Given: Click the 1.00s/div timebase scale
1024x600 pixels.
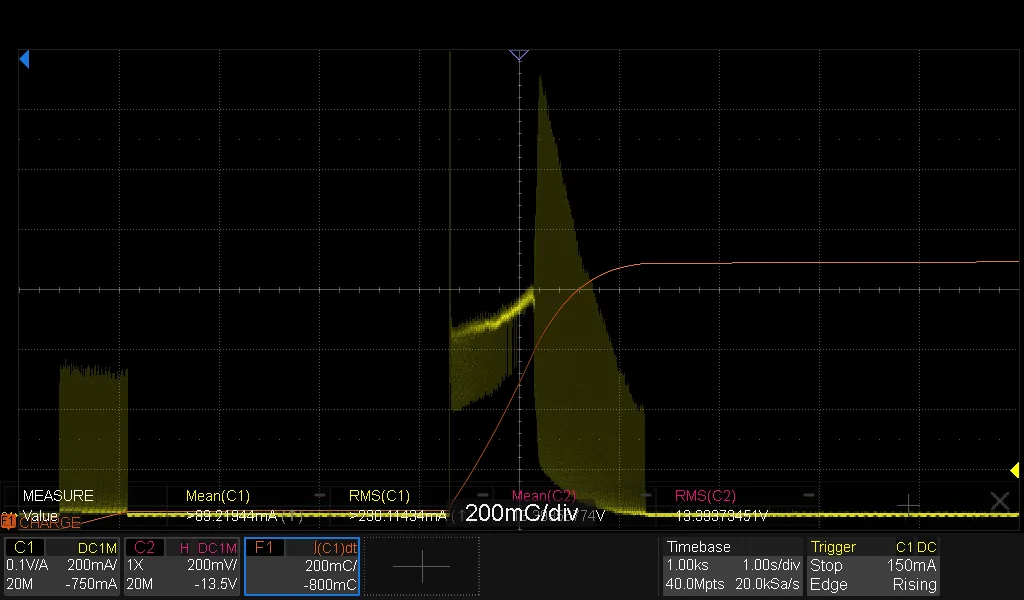Looking at the screenshot, I should click(x=771, y=565).
